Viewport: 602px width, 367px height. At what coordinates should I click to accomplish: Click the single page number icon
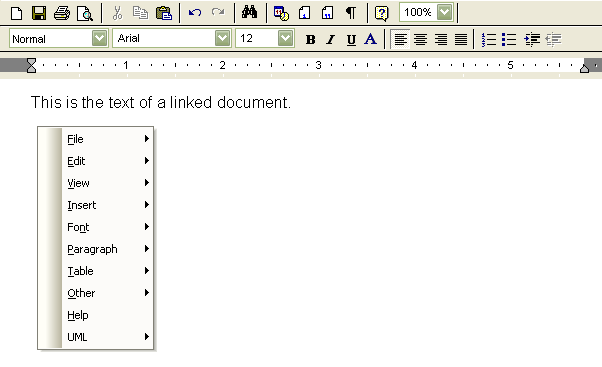pos(304,13)
